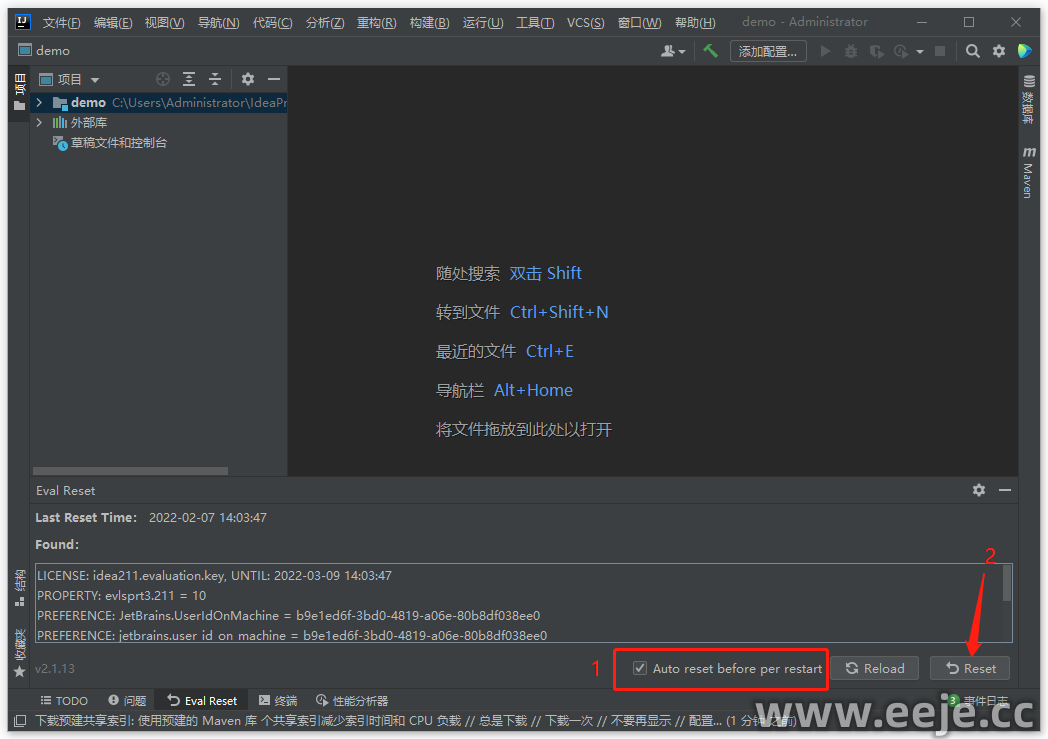Open IDE settings gear in top toolbar

[998, 51]
